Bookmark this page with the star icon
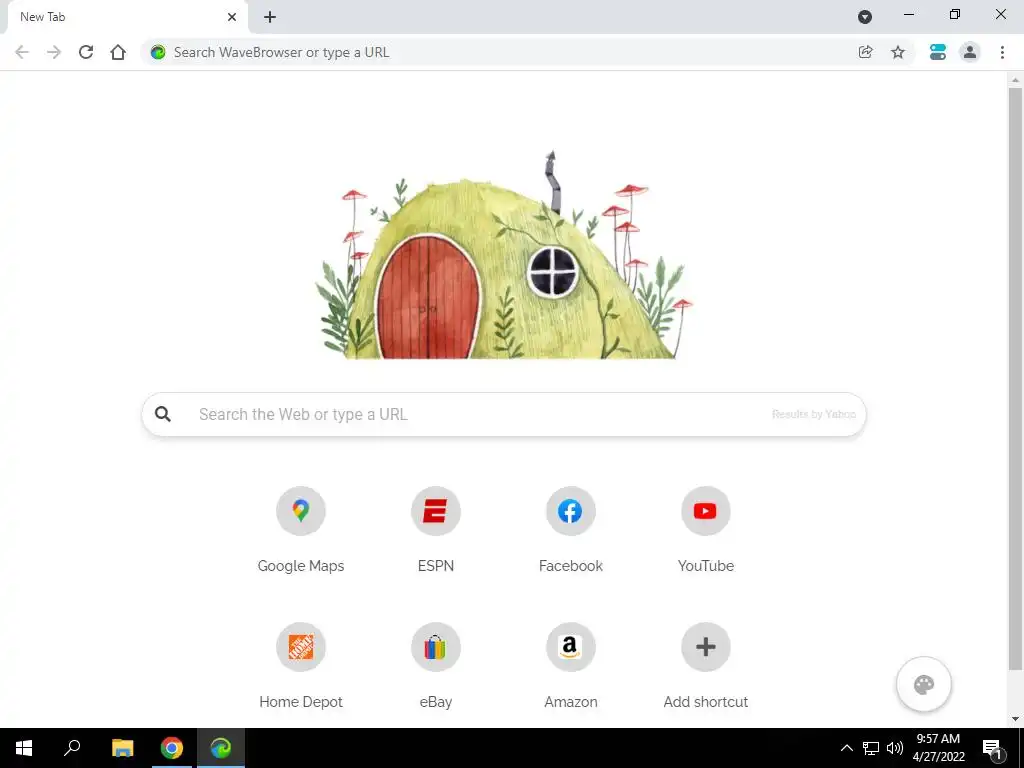Image resolution: width=1024 pixels, height=768 pixels. tap(898, 52)
